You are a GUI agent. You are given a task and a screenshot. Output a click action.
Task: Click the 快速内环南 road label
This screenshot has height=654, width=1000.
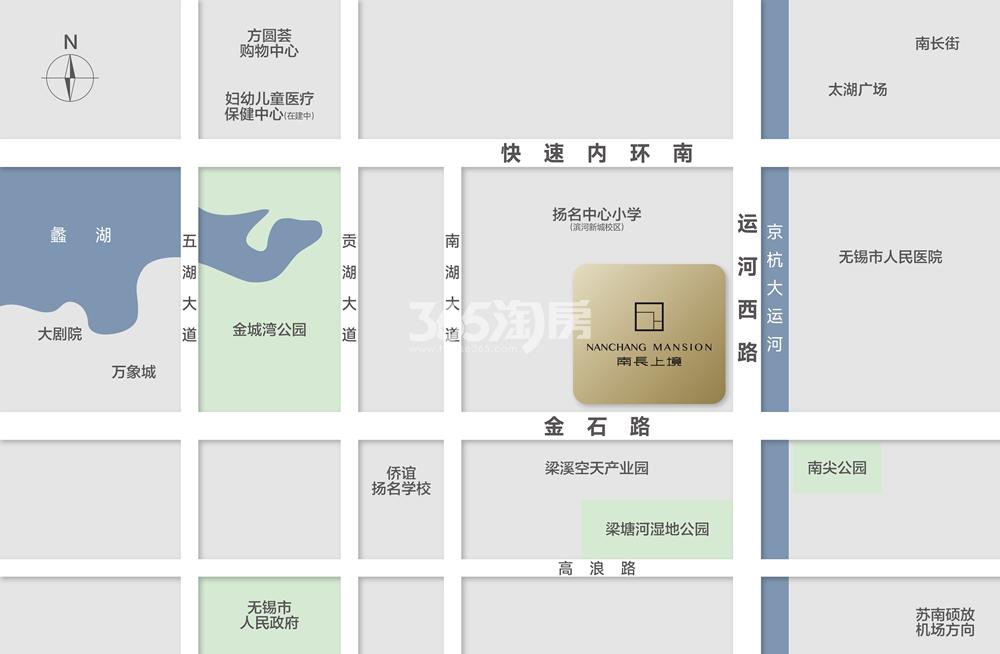pyautogui.click(x=597, y=154)
